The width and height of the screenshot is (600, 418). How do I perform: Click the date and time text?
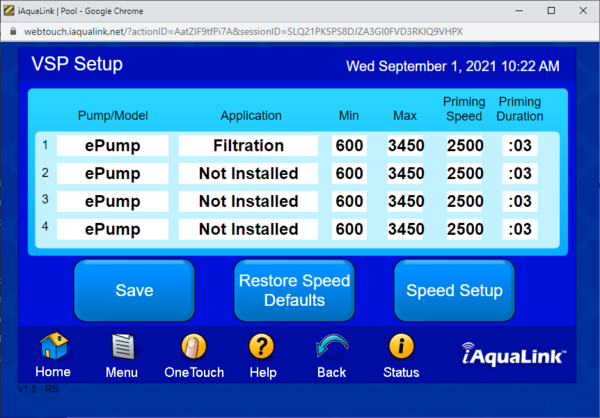(x=453, y=66)
